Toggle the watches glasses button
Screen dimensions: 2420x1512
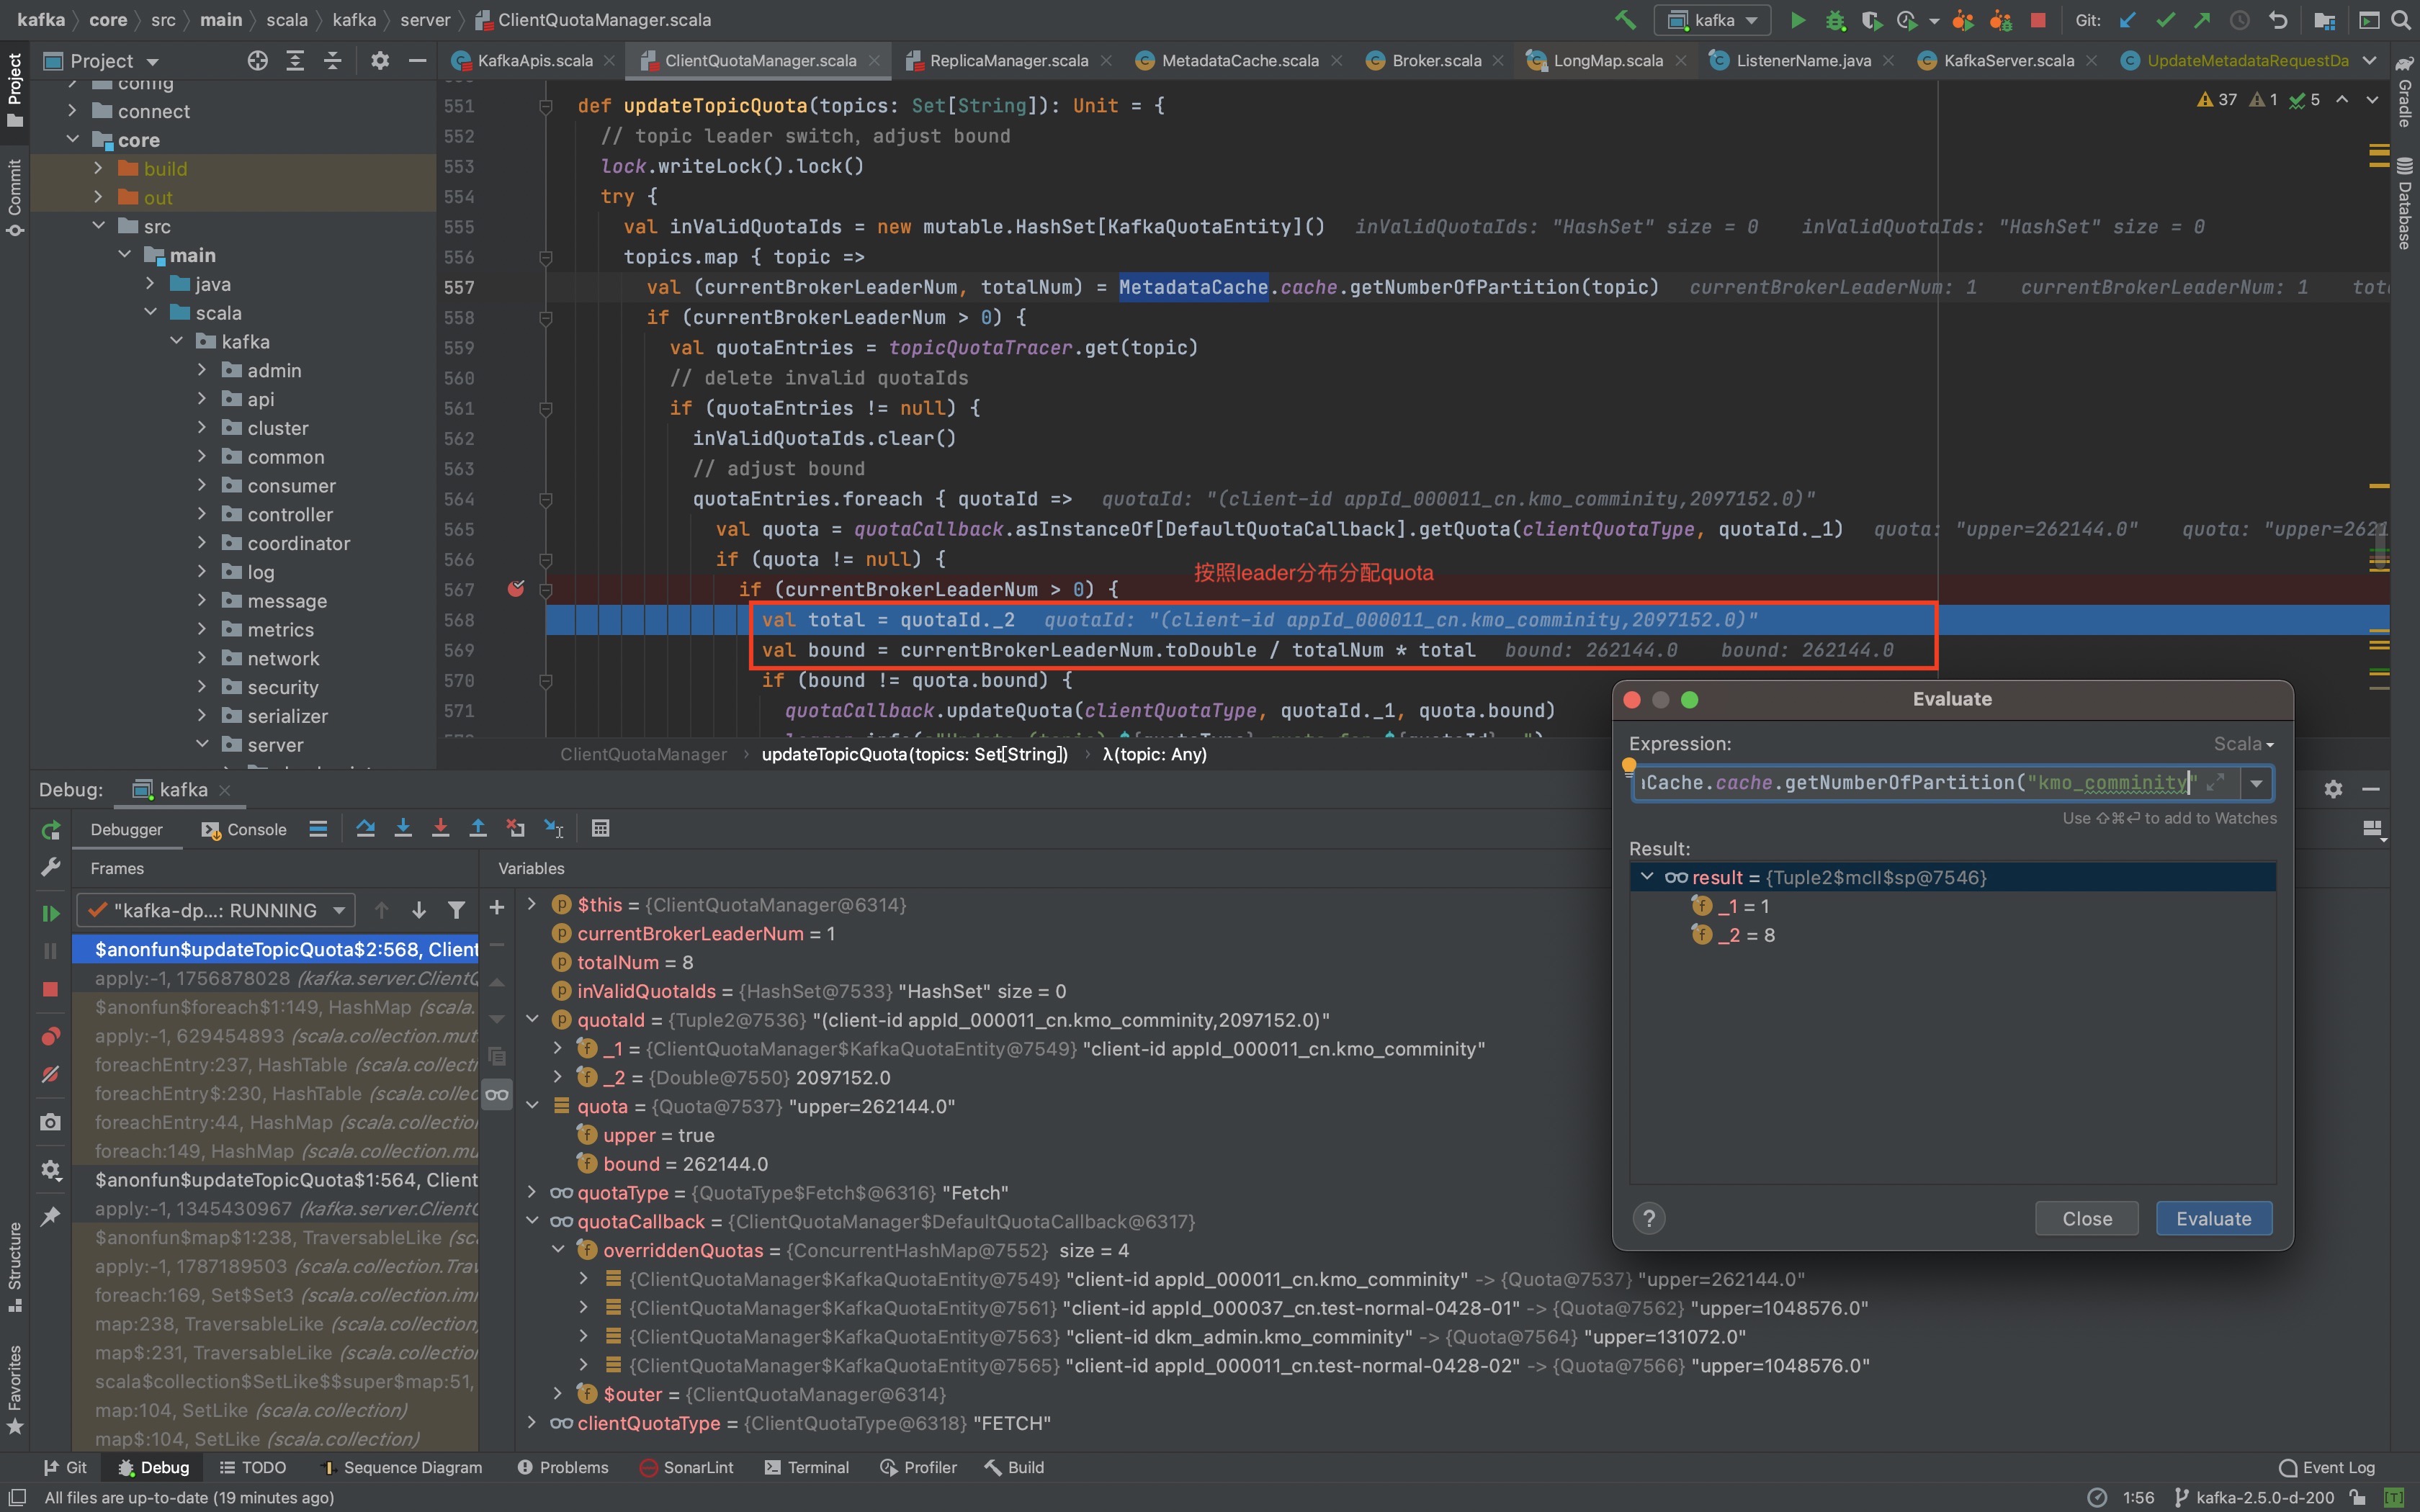pyautogui.click(x=497, y=1095)
